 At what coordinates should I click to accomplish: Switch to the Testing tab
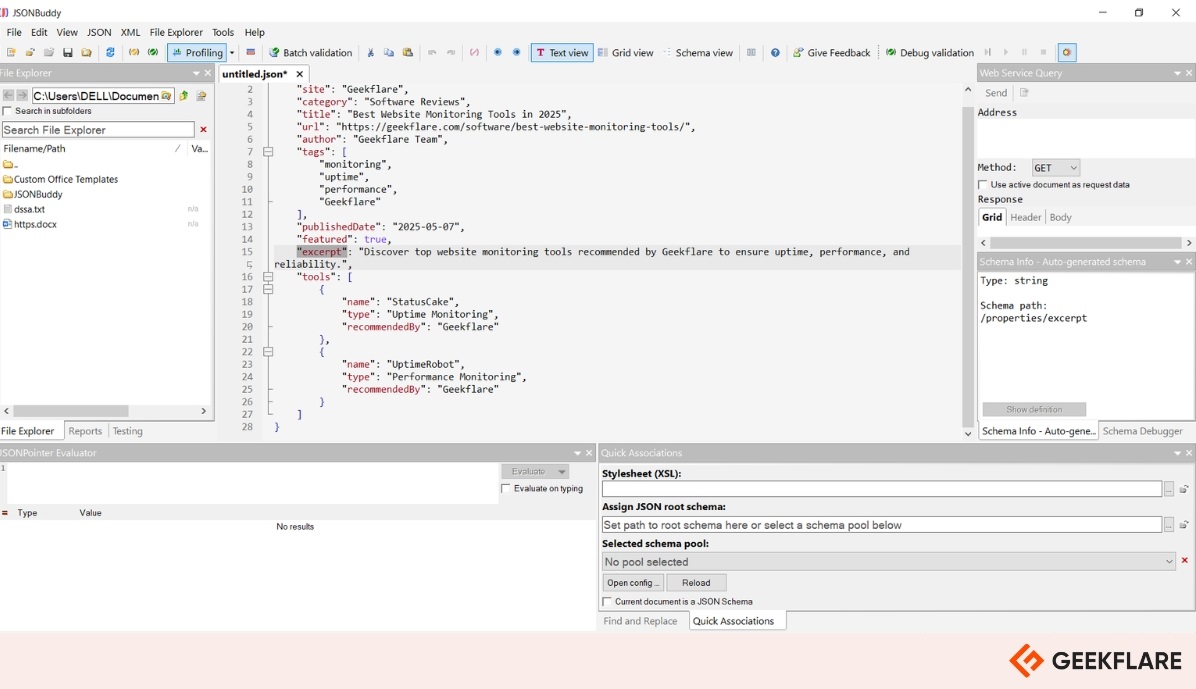(x=127, y=431)
